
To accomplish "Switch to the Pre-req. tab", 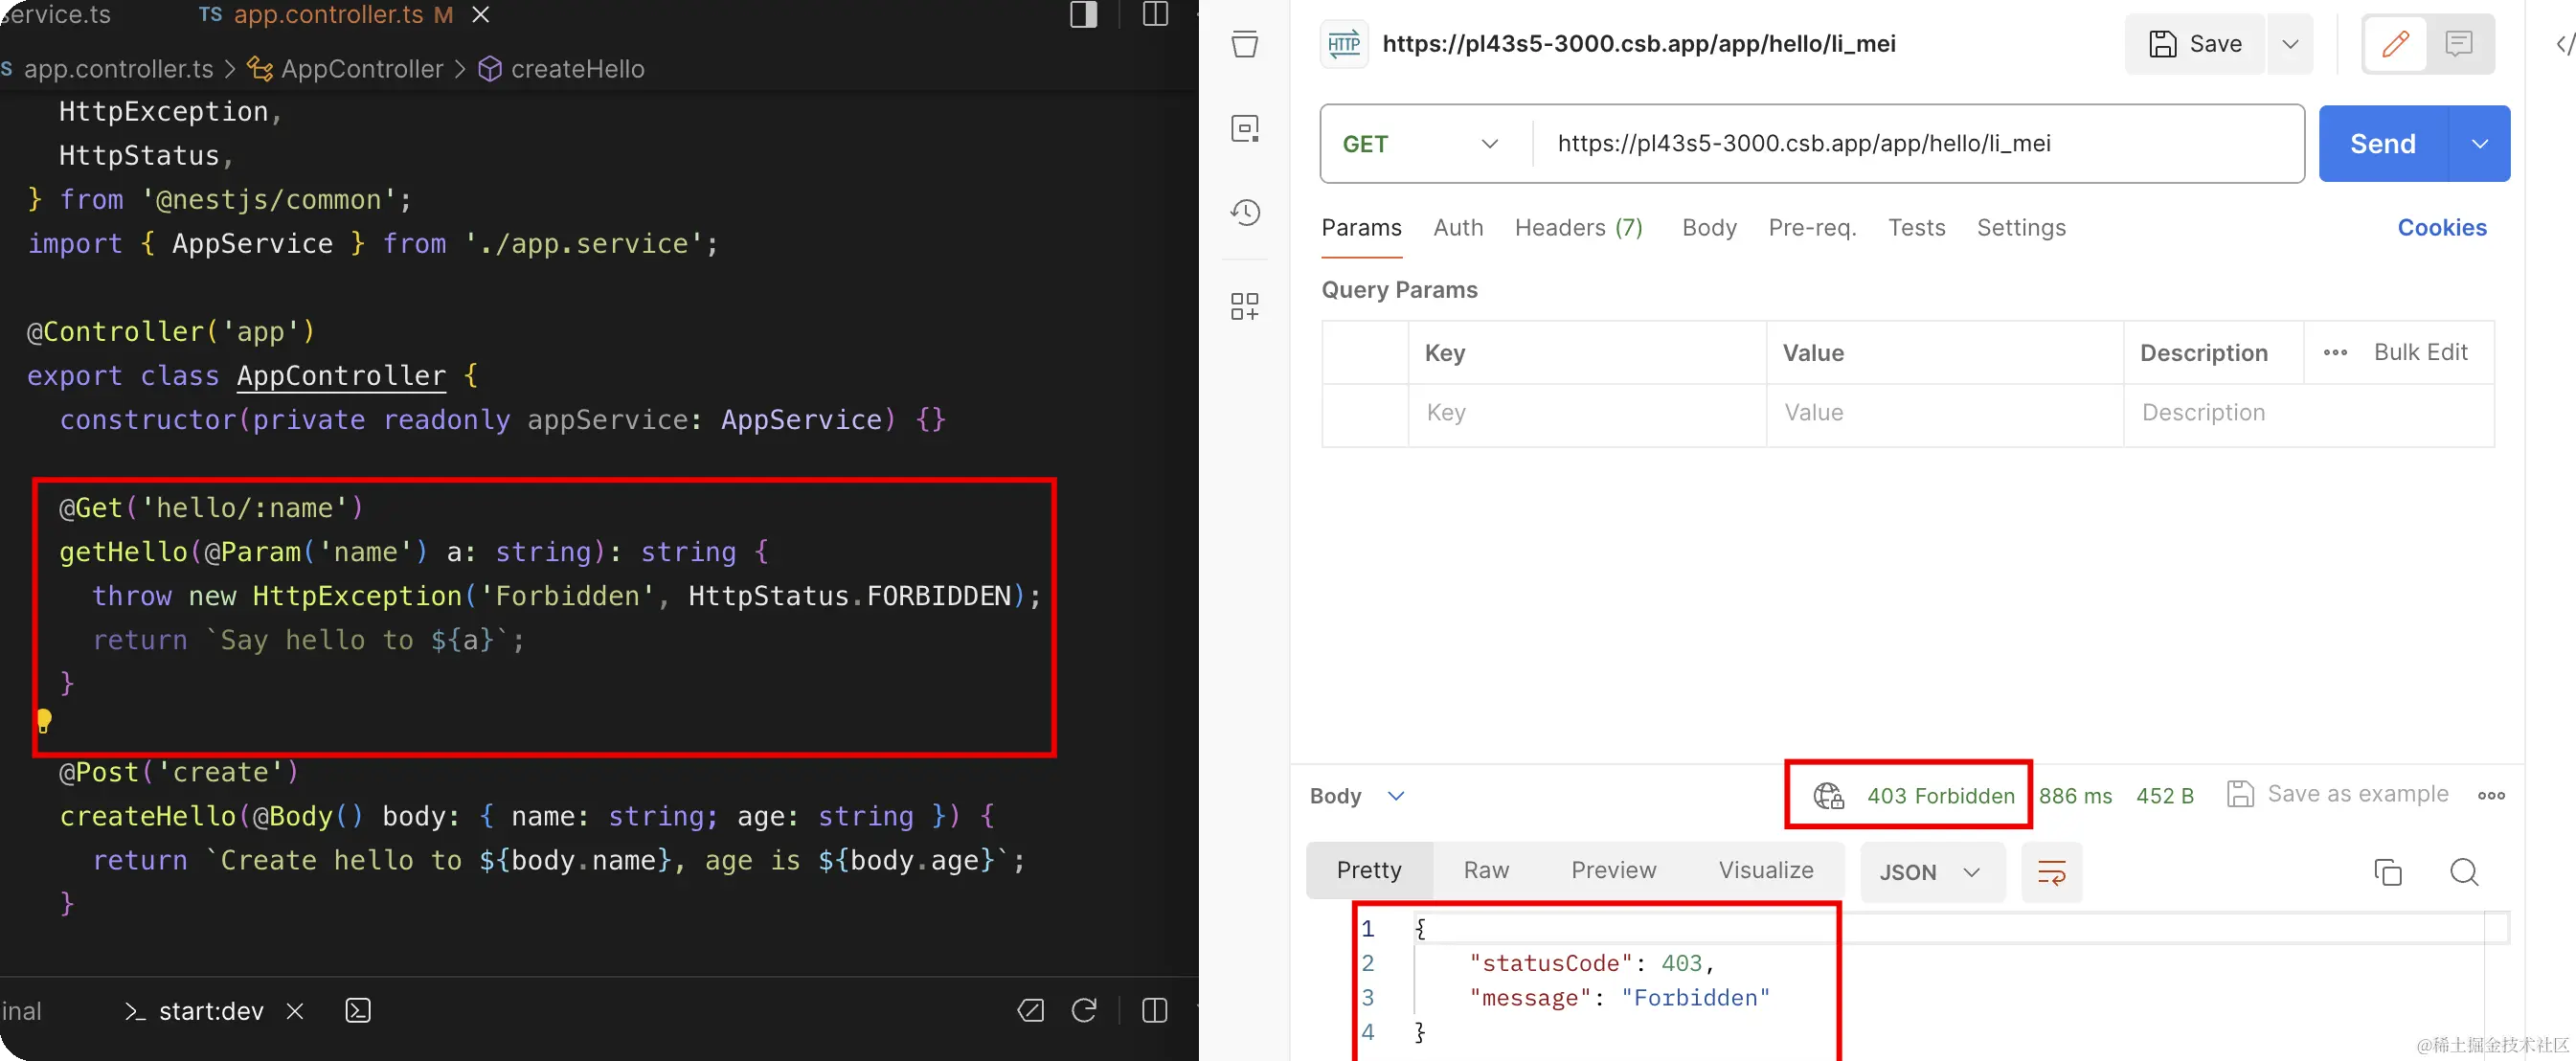I will point(1812,228).
